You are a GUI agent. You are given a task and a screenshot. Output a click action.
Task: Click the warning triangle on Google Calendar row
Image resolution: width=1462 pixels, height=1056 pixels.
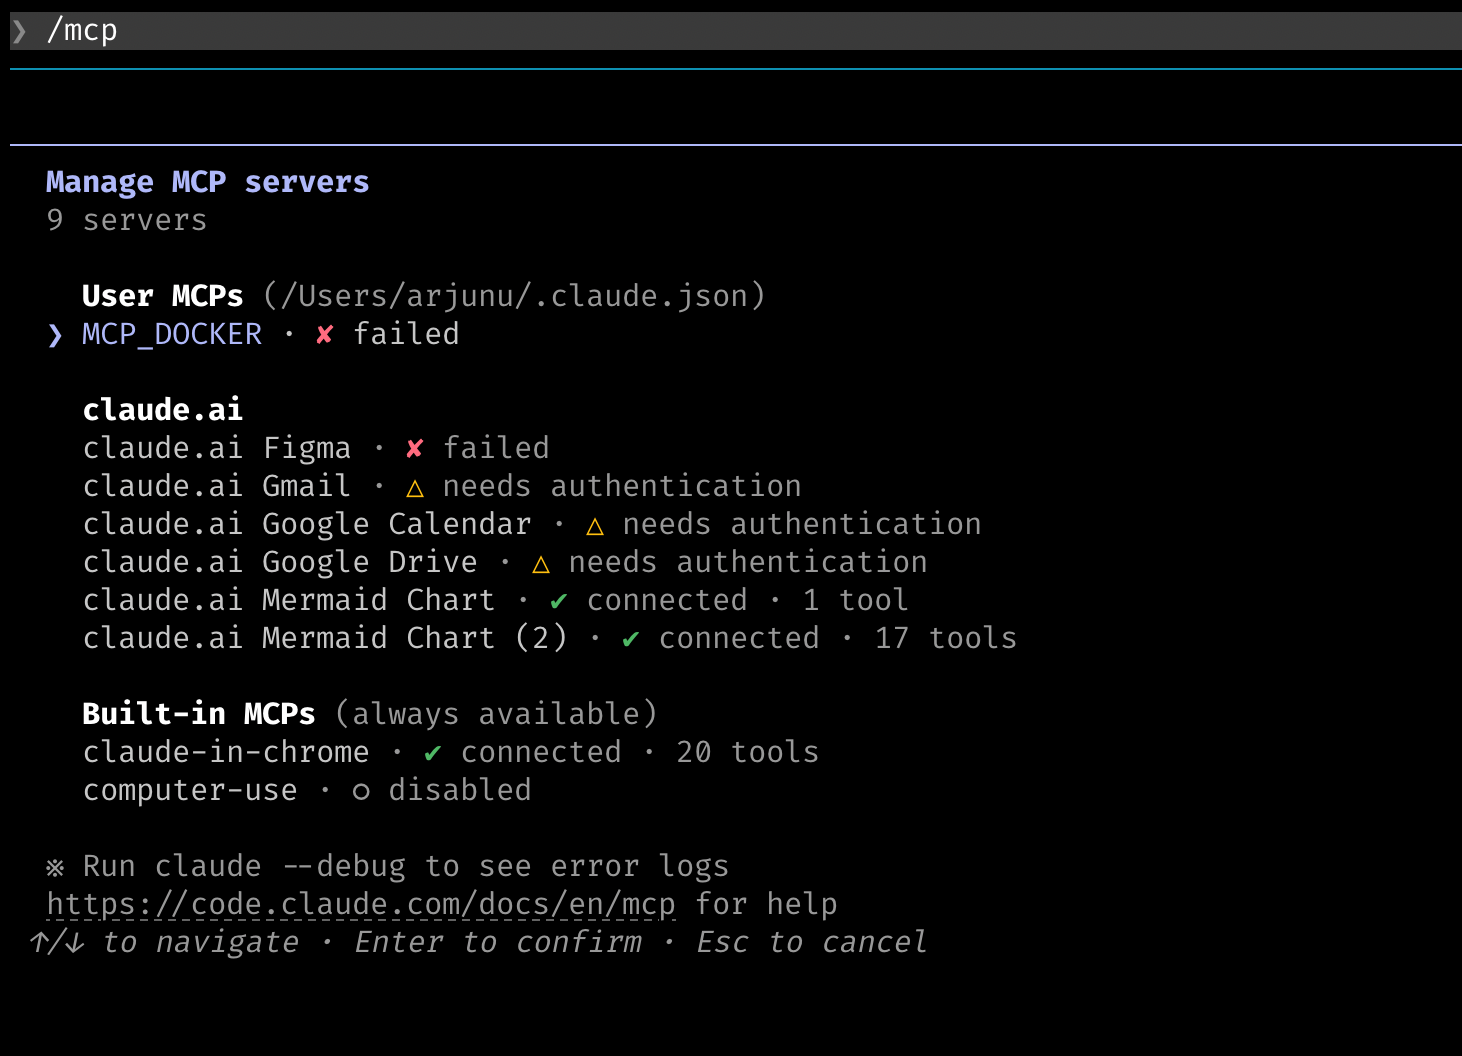[x=595, y=526]
